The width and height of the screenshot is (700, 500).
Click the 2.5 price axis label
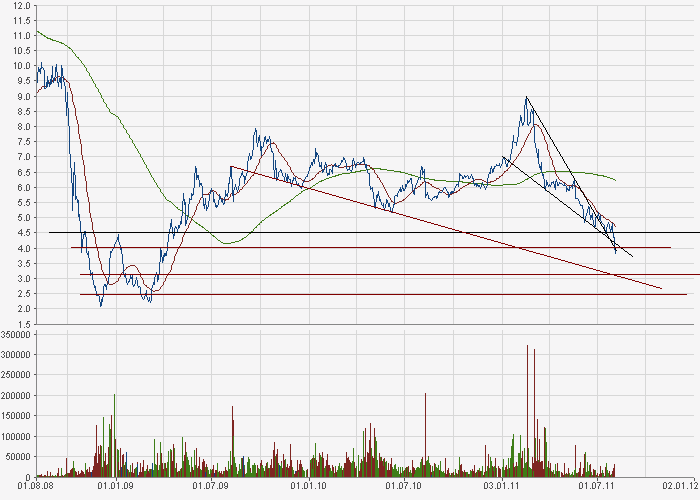point(23,294)
